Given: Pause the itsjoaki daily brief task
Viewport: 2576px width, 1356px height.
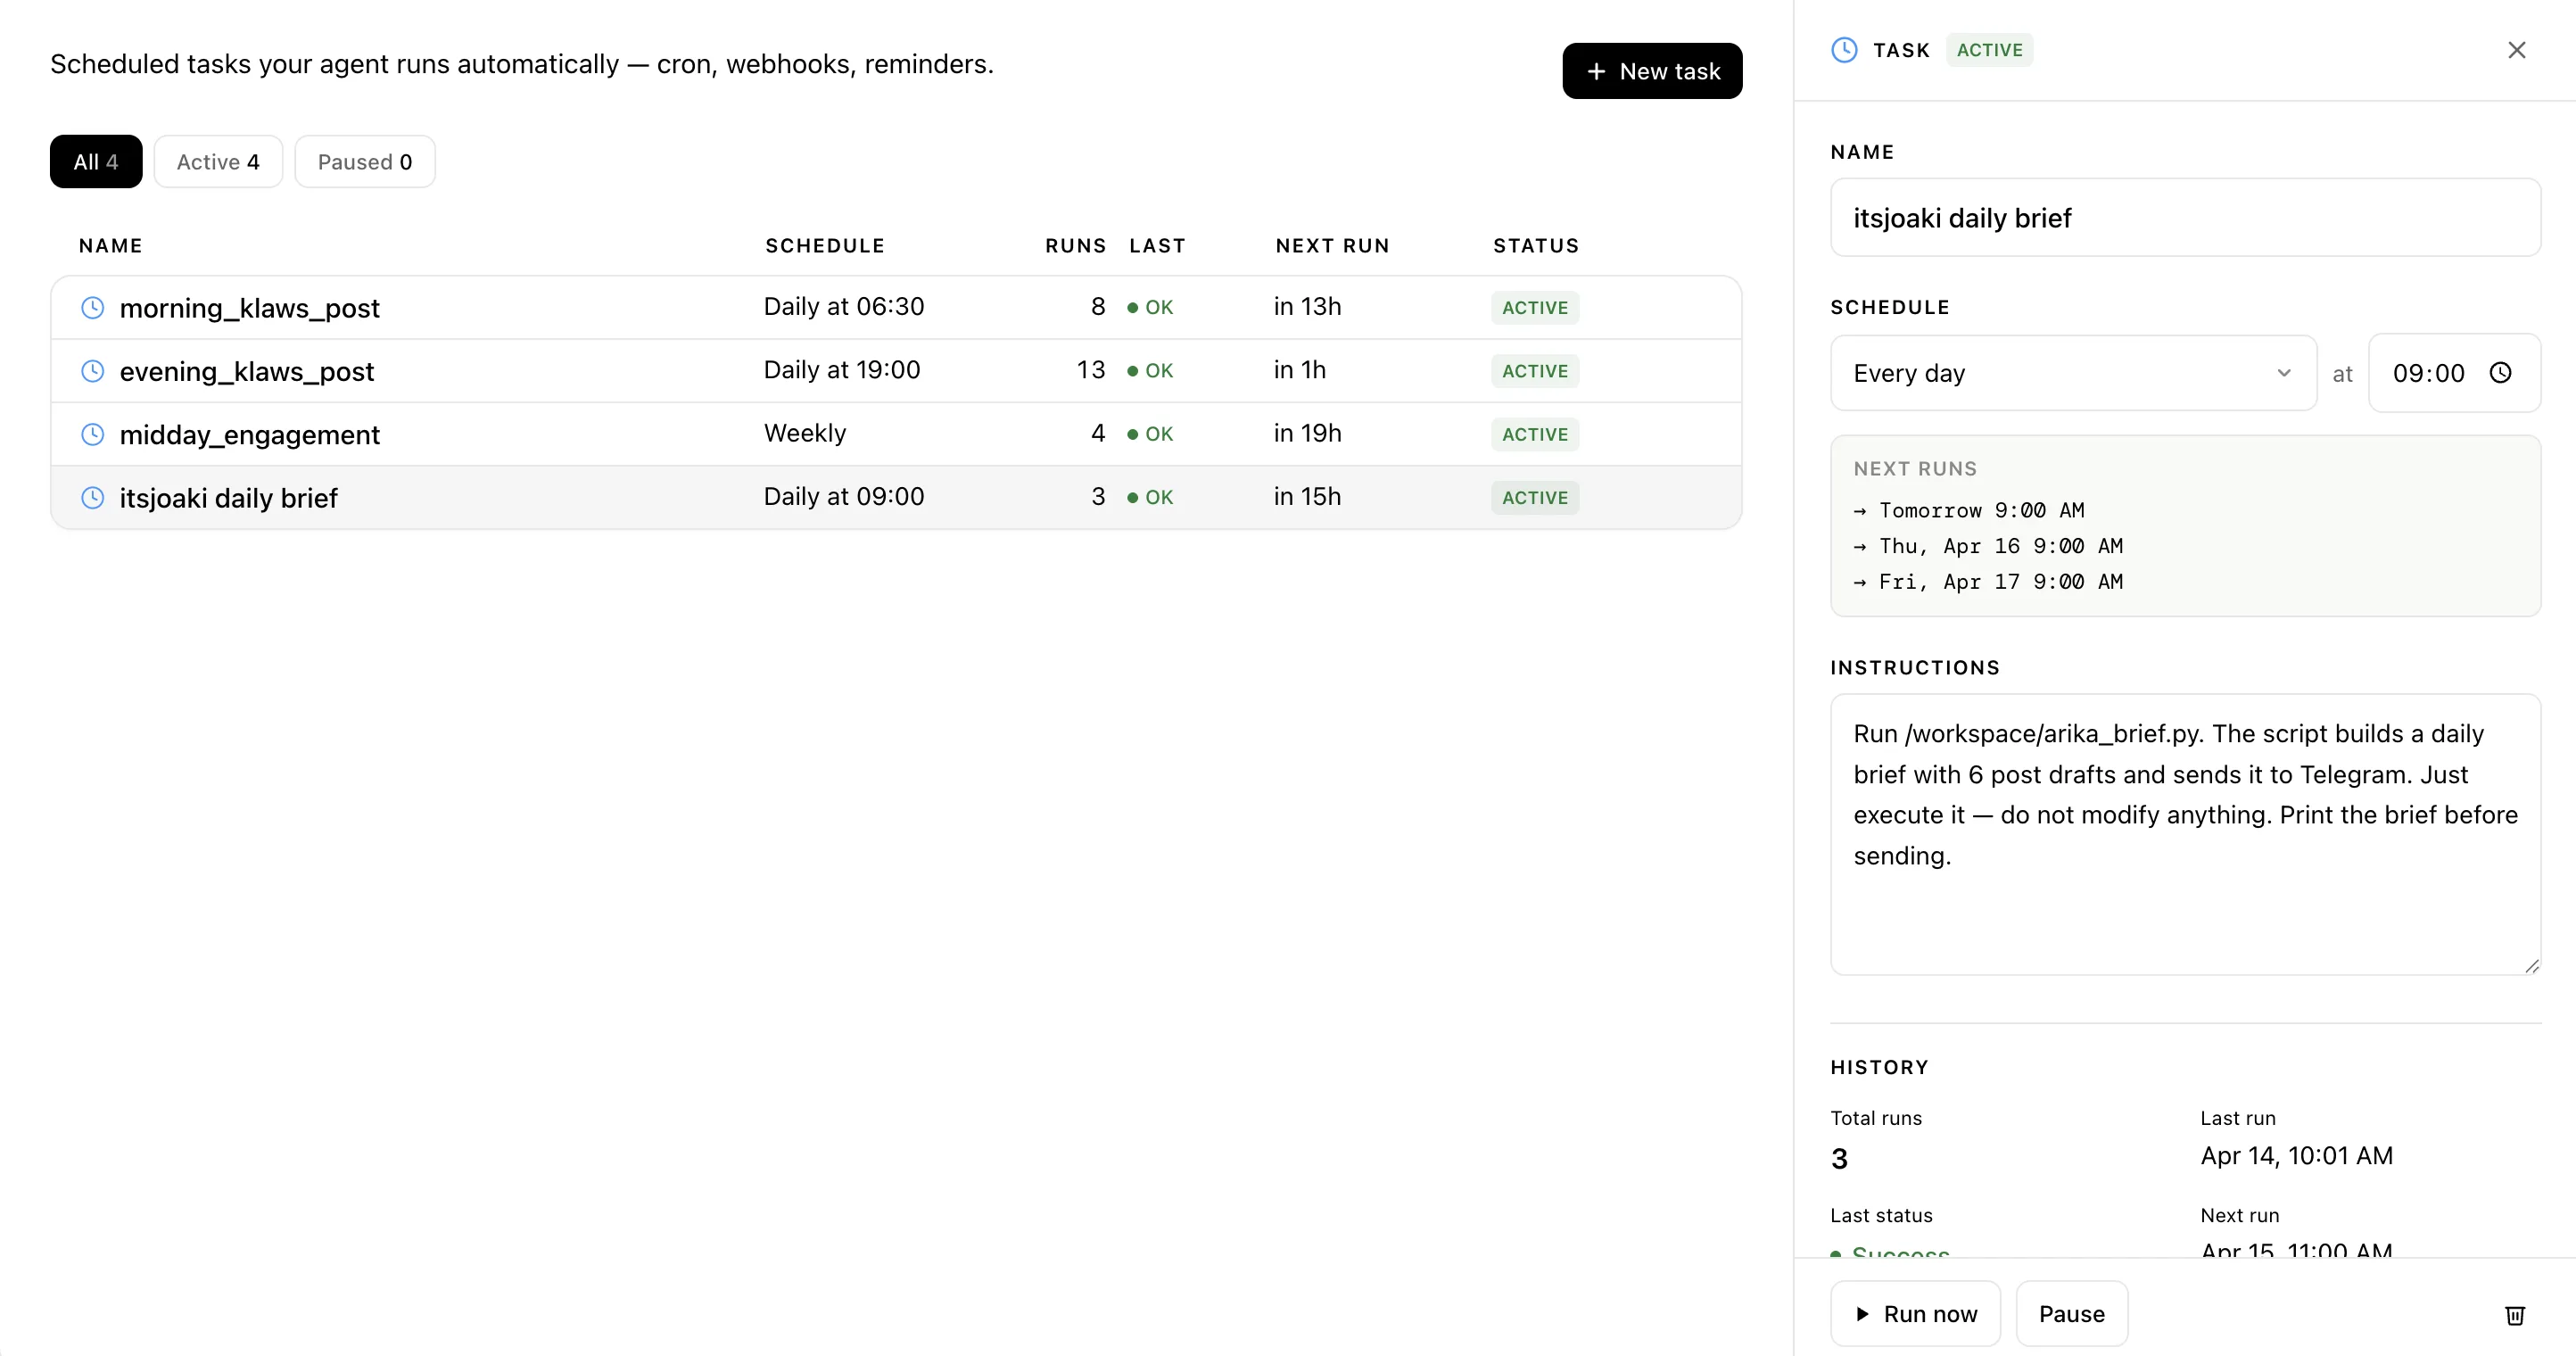Looking at the screenshot, I should pyautogui.click(x=2071, y=1314).
